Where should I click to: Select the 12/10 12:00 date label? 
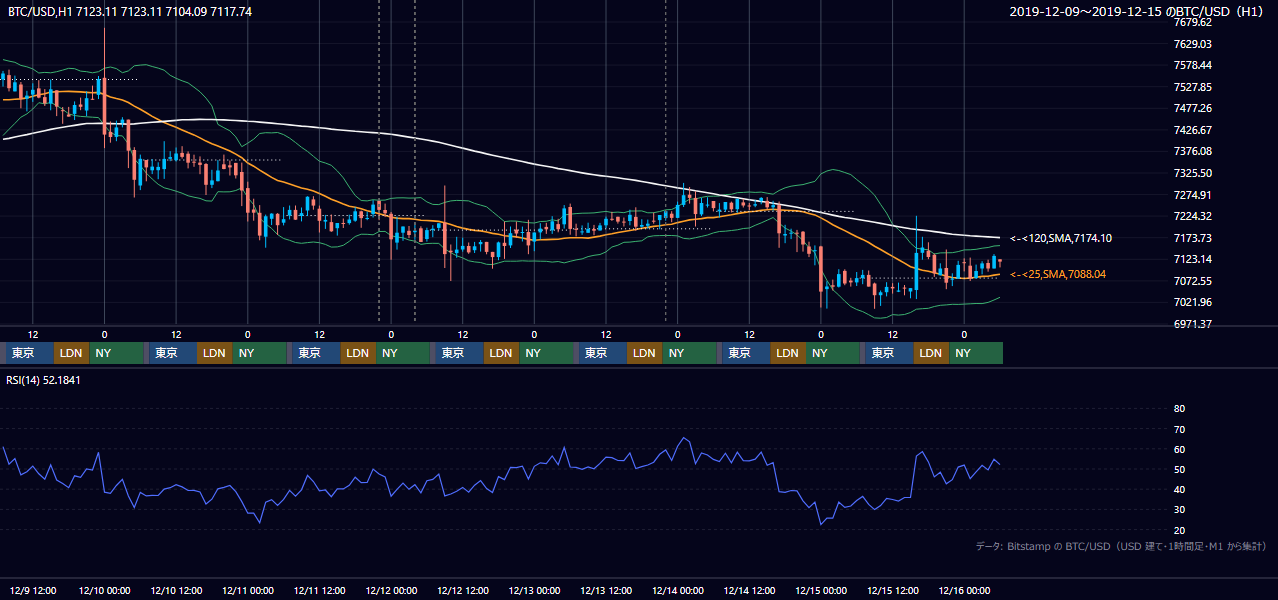tap(176, 590)
